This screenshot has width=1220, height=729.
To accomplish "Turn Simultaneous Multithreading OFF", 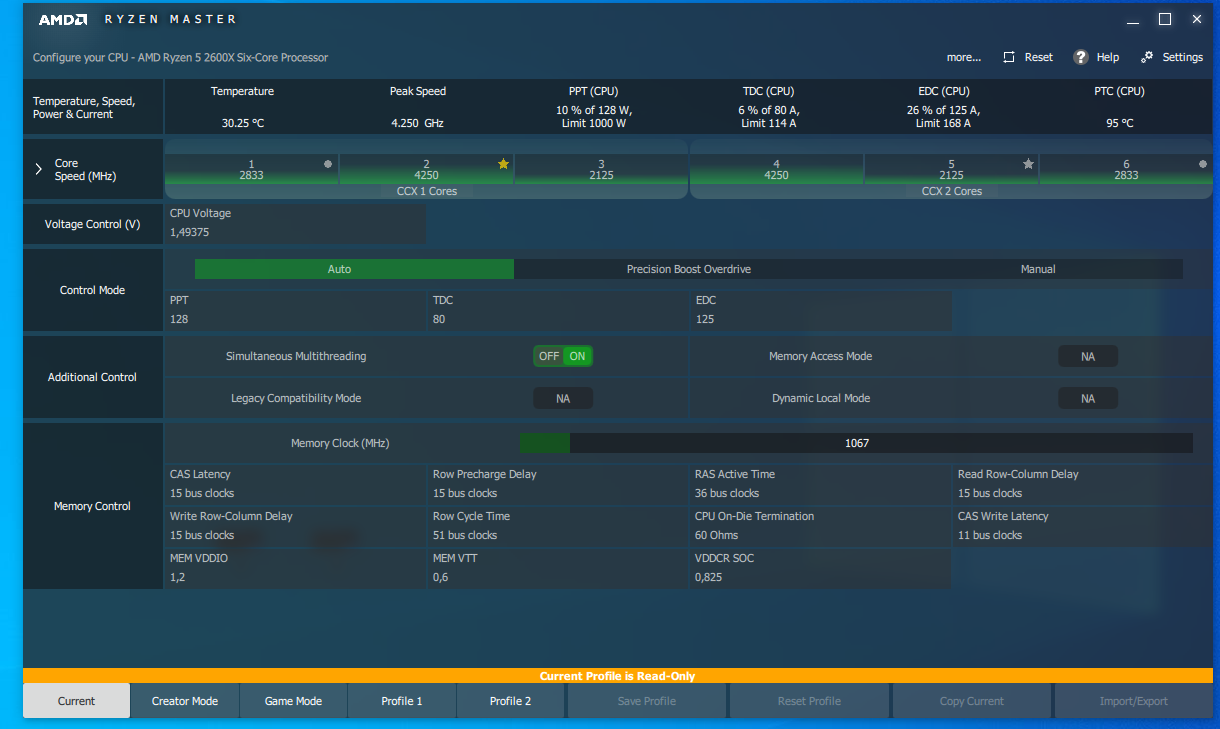I will pos(549,356).
